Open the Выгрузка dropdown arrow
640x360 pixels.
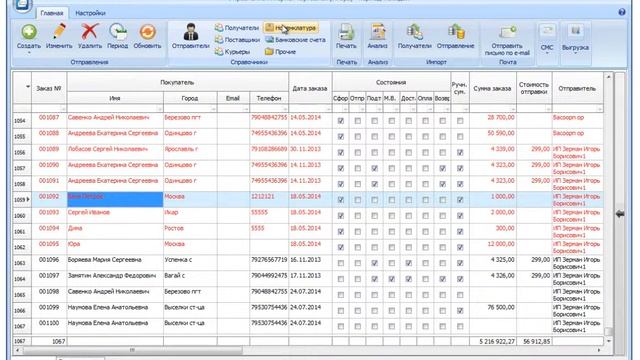[575, 54]
